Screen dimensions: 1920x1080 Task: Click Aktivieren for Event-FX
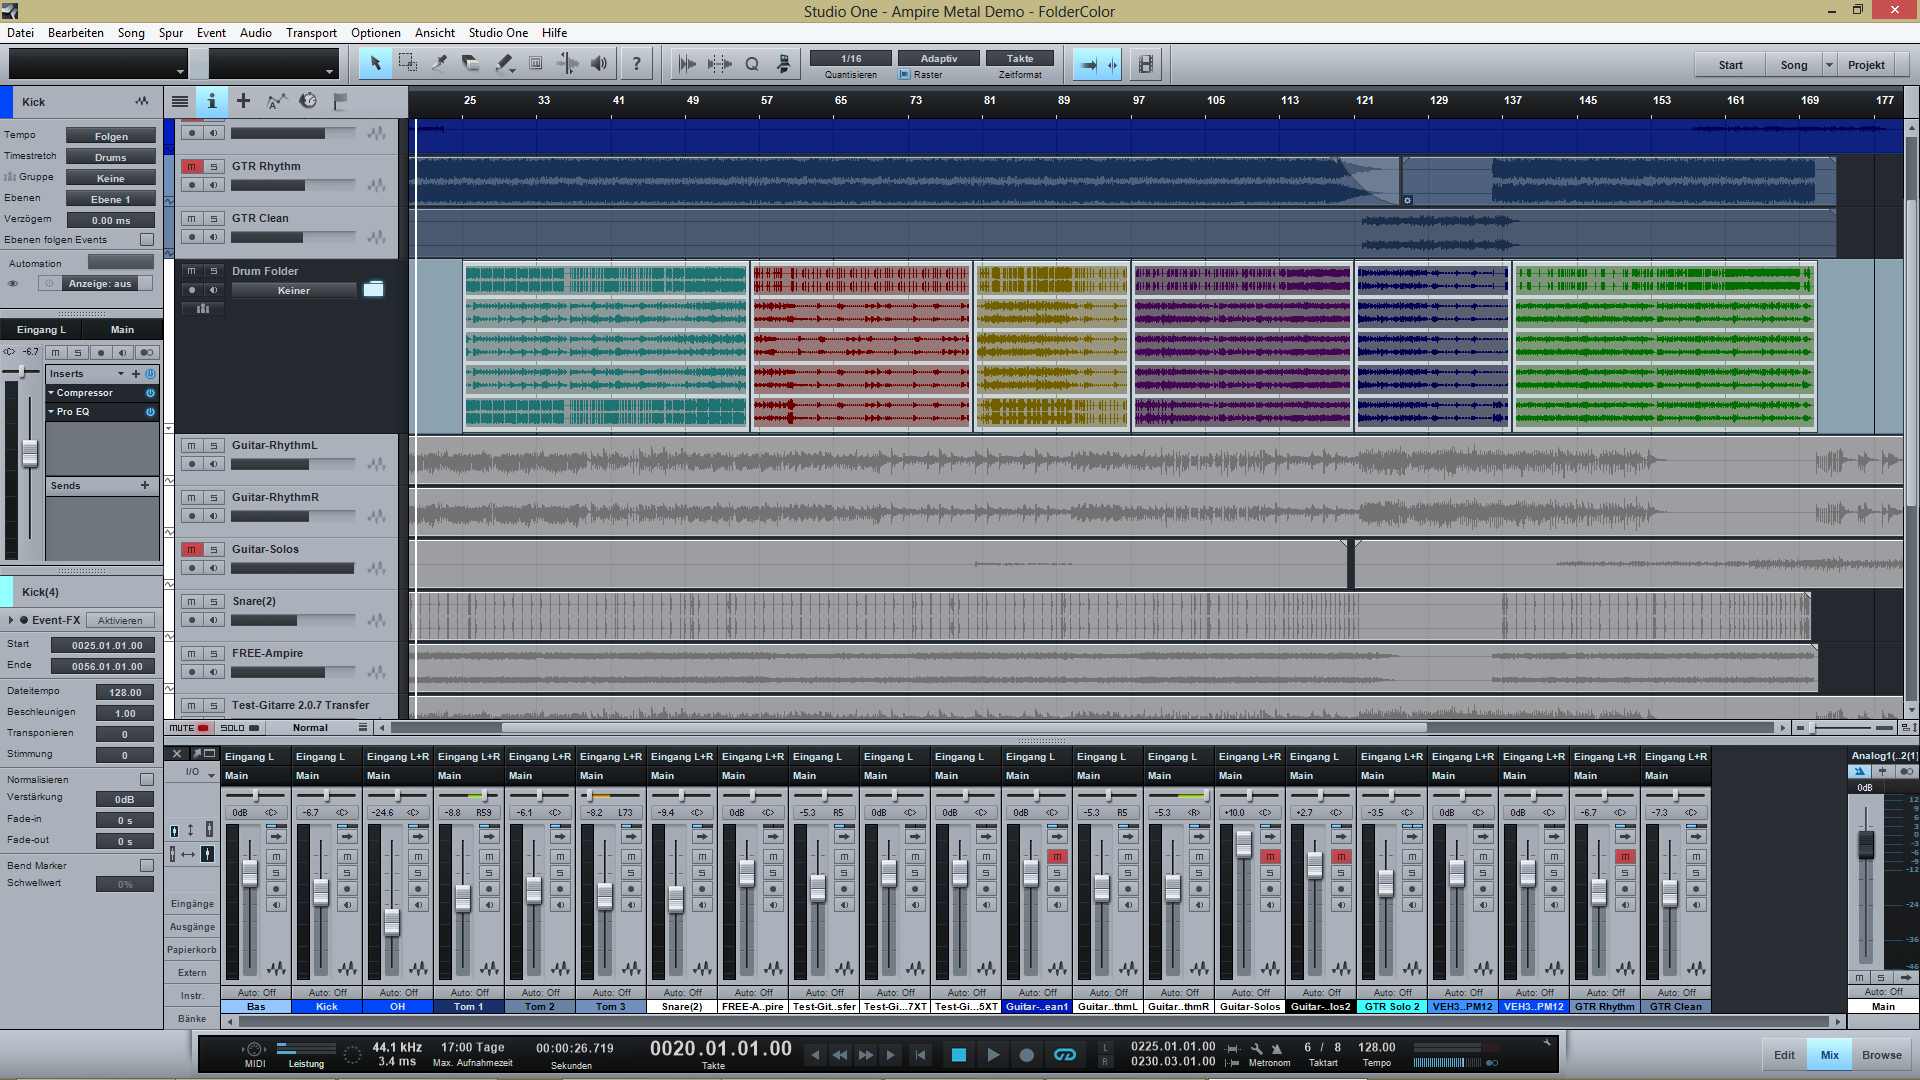point(120,620)
